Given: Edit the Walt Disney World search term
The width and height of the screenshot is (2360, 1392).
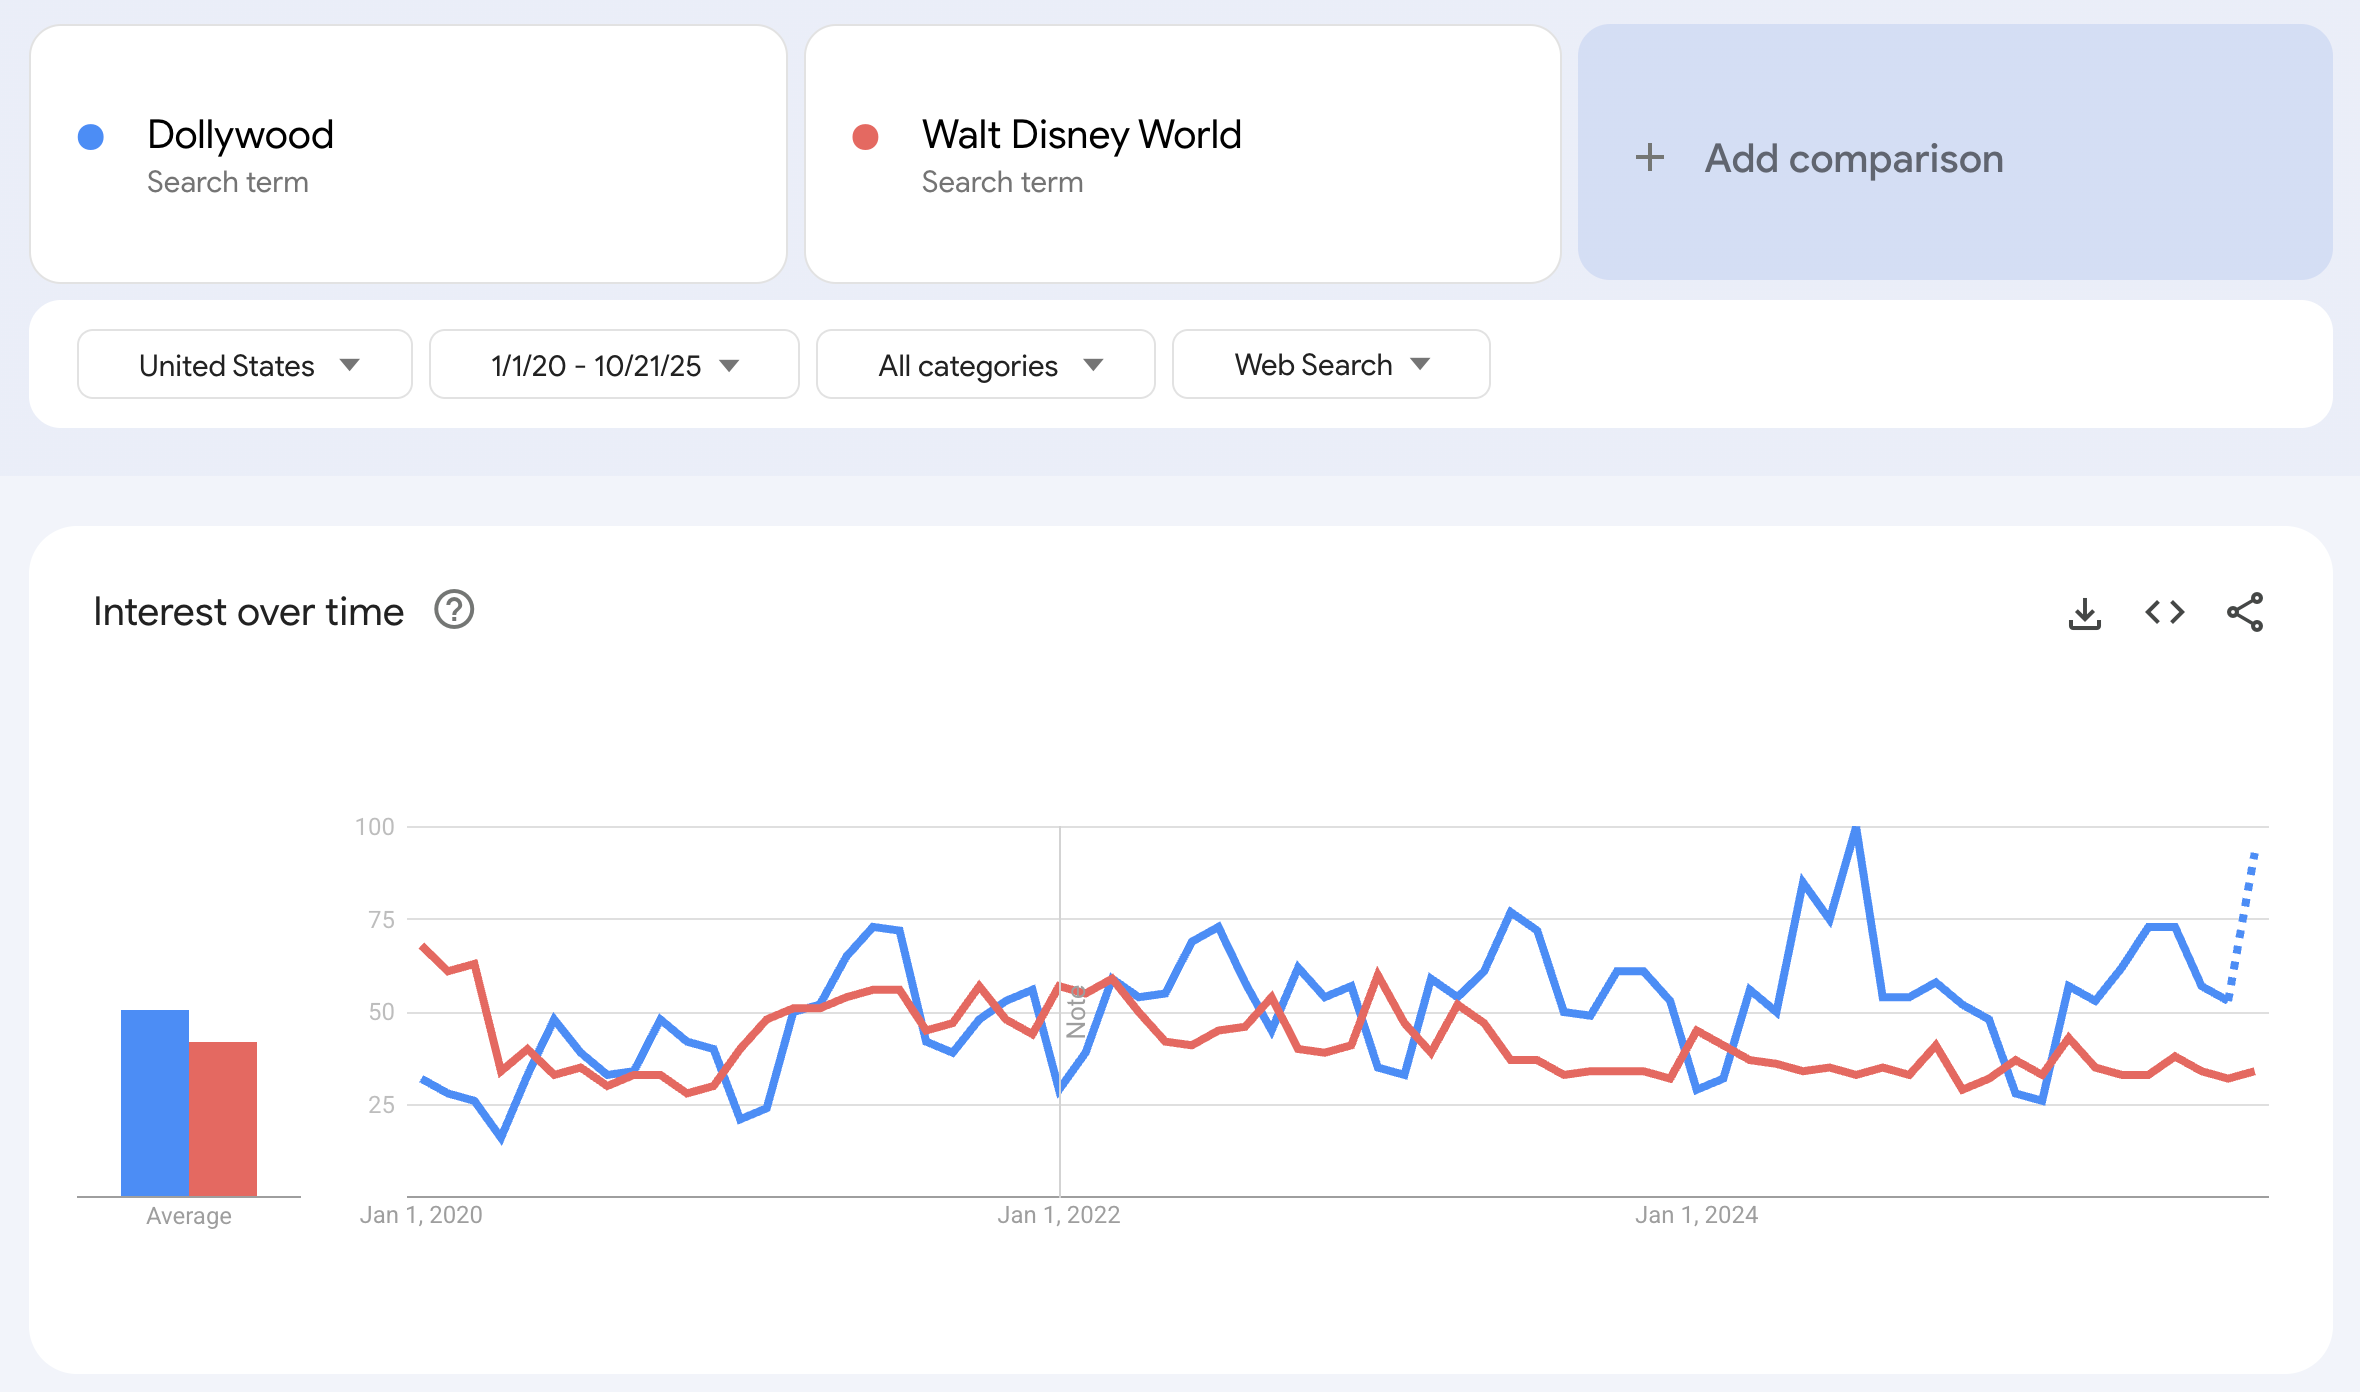Looking at the screenshot, I should [x=1081, y=135].
